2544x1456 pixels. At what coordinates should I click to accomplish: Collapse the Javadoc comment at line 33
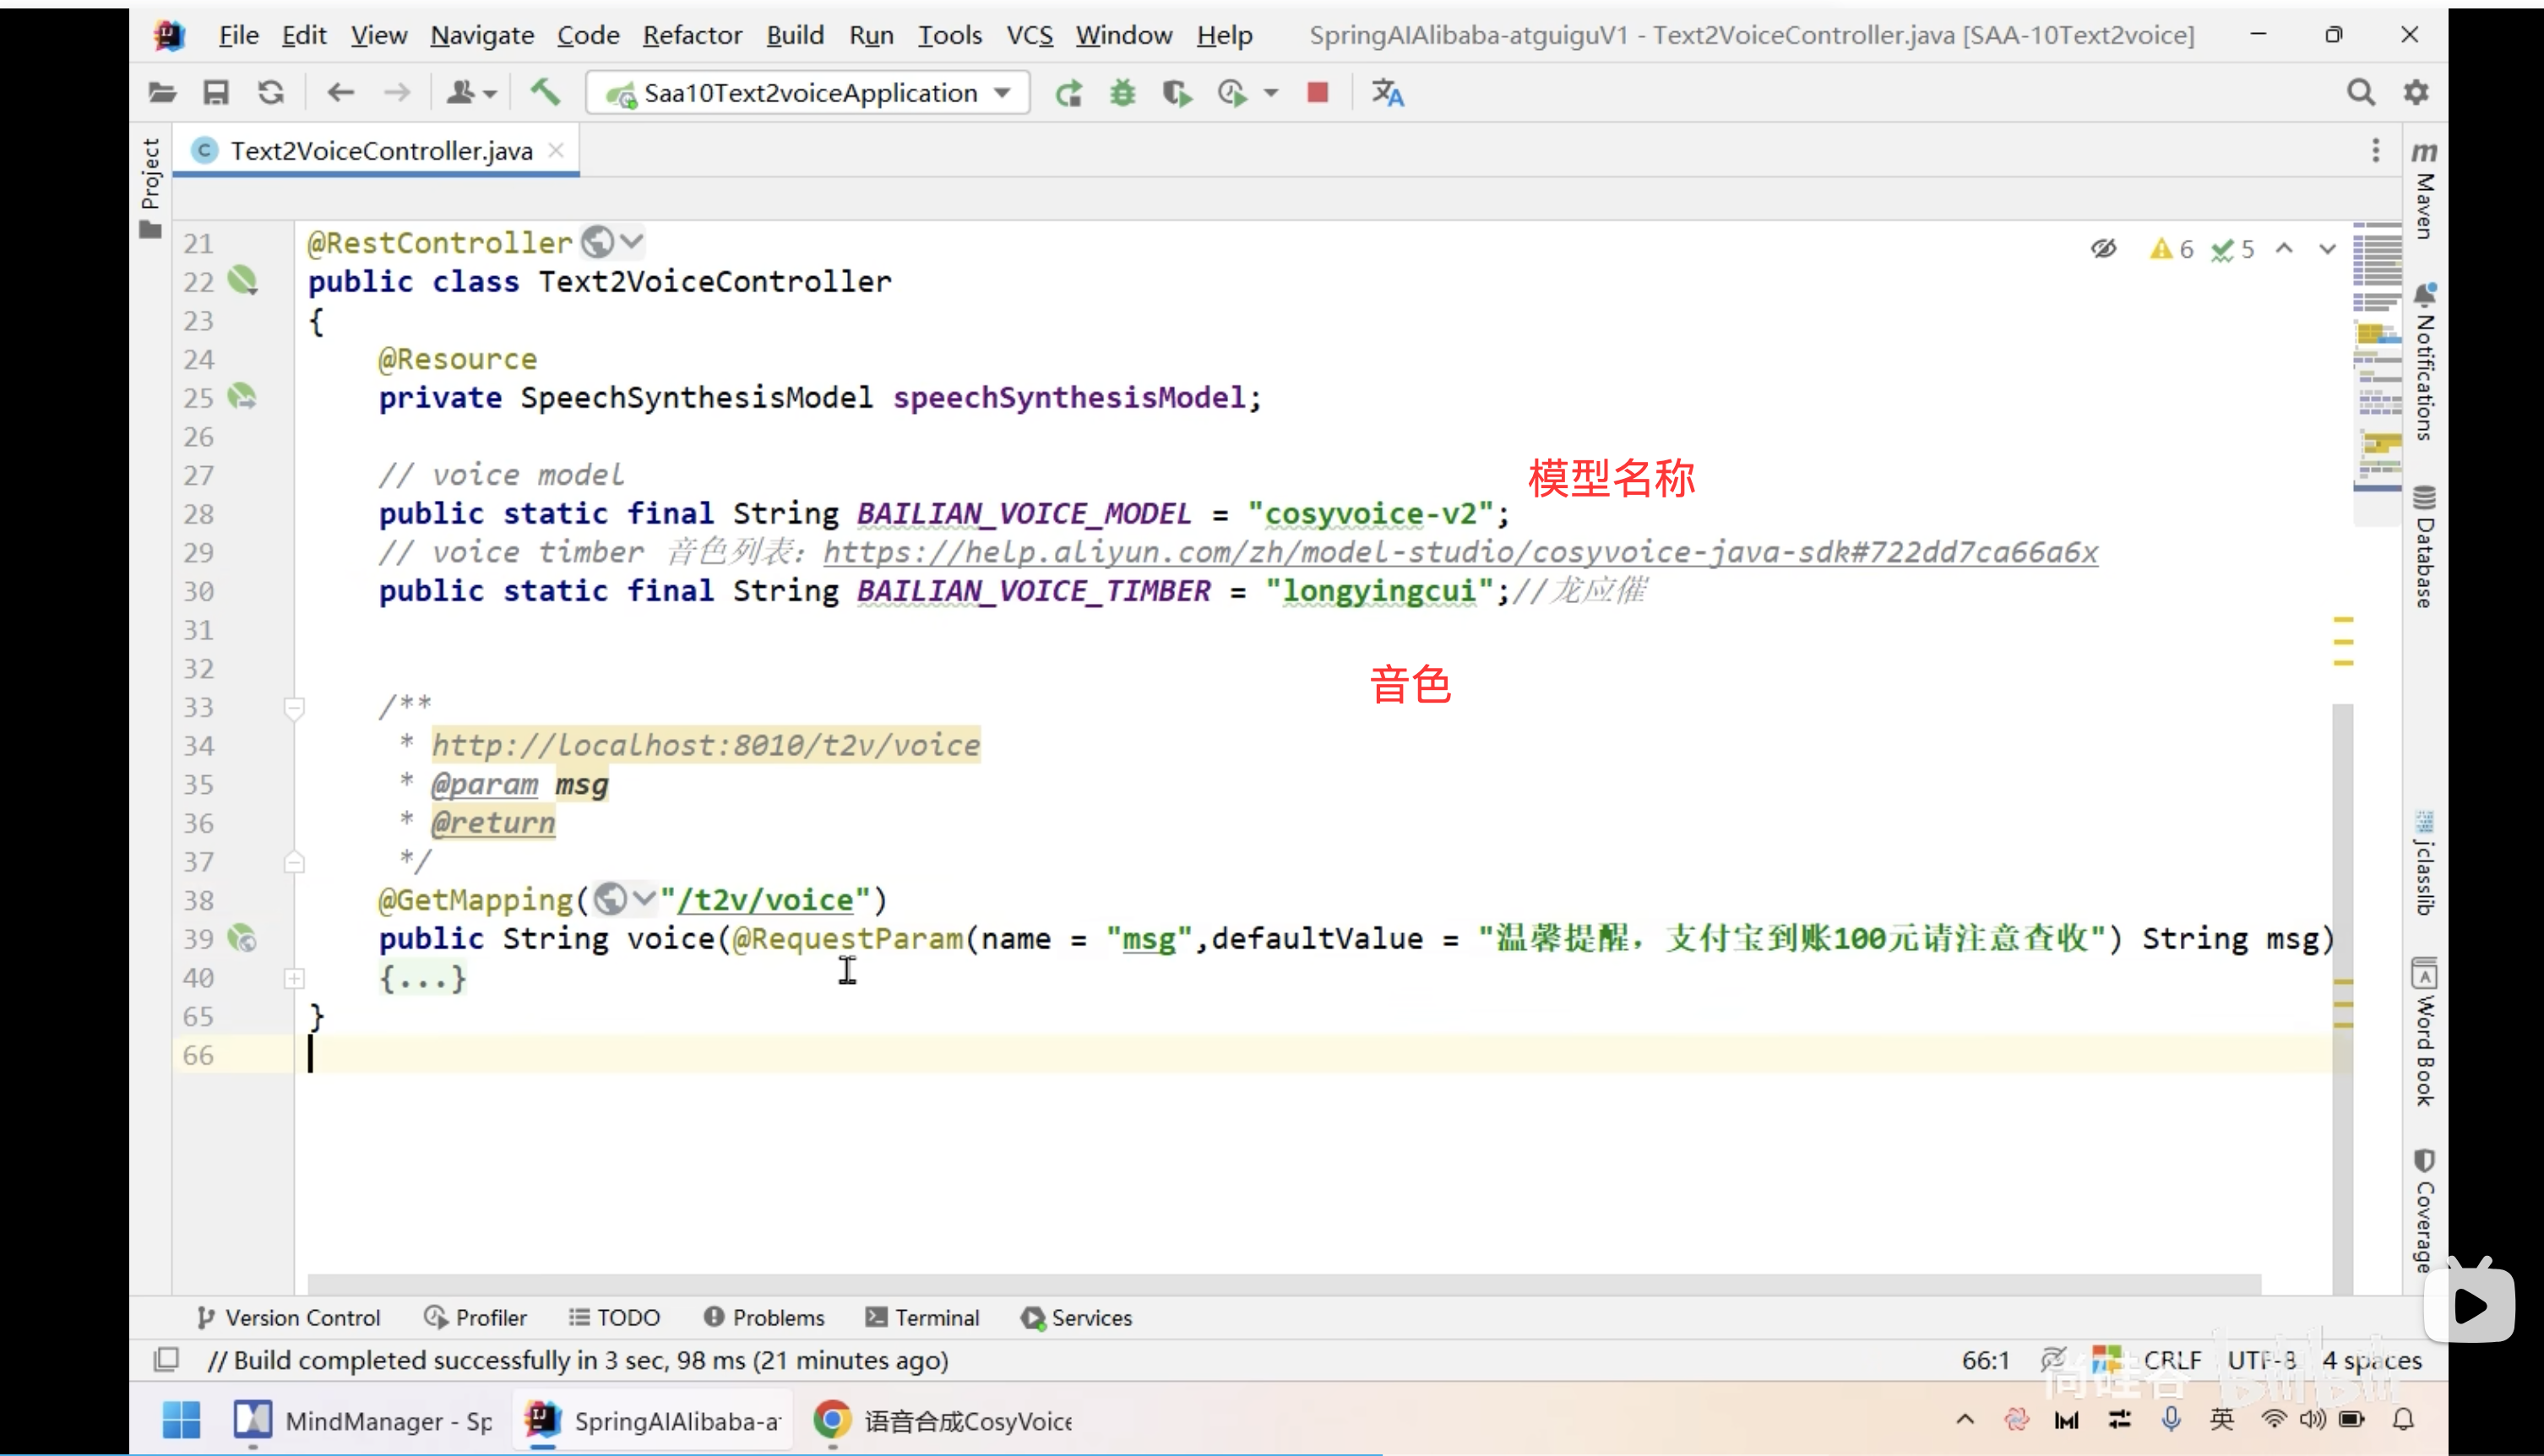[294, 708]
